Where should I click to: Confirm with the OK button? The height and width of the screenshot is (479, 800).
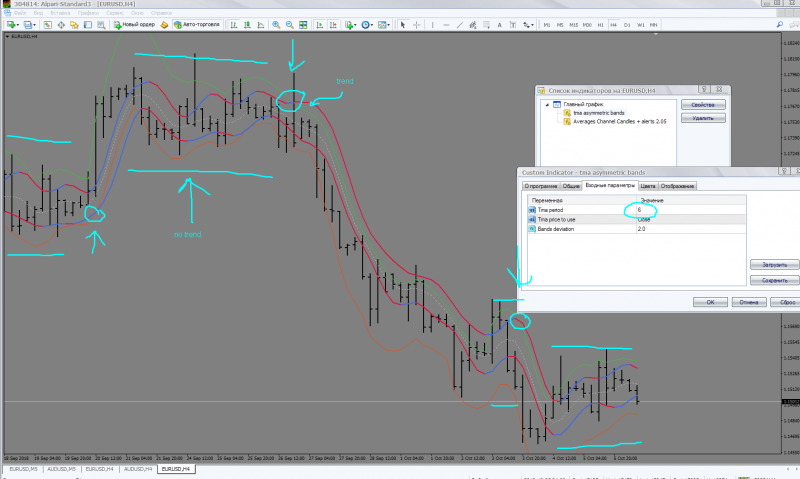[710, 302]
